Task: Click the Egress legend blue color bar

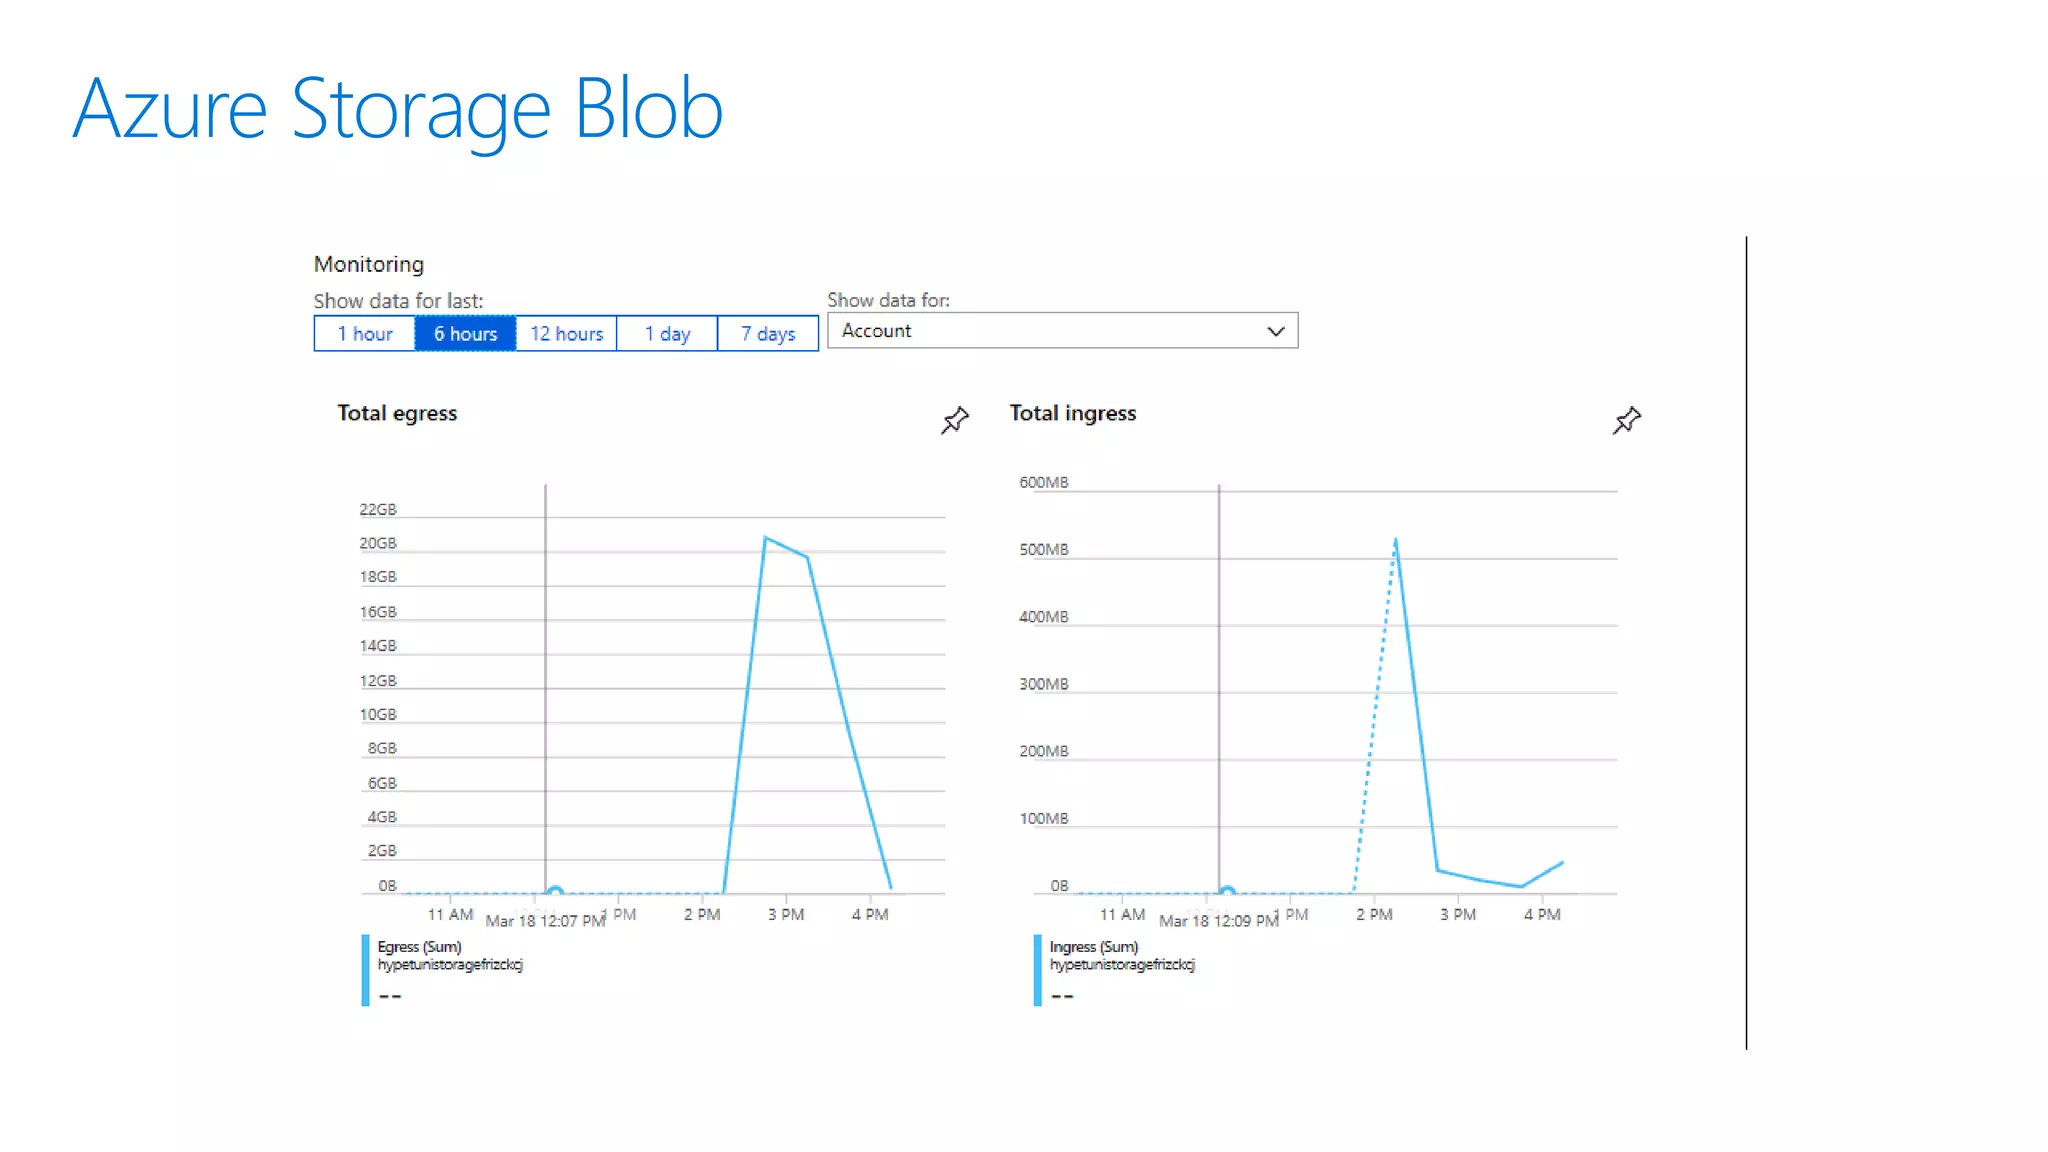Action: pos(365,970)
